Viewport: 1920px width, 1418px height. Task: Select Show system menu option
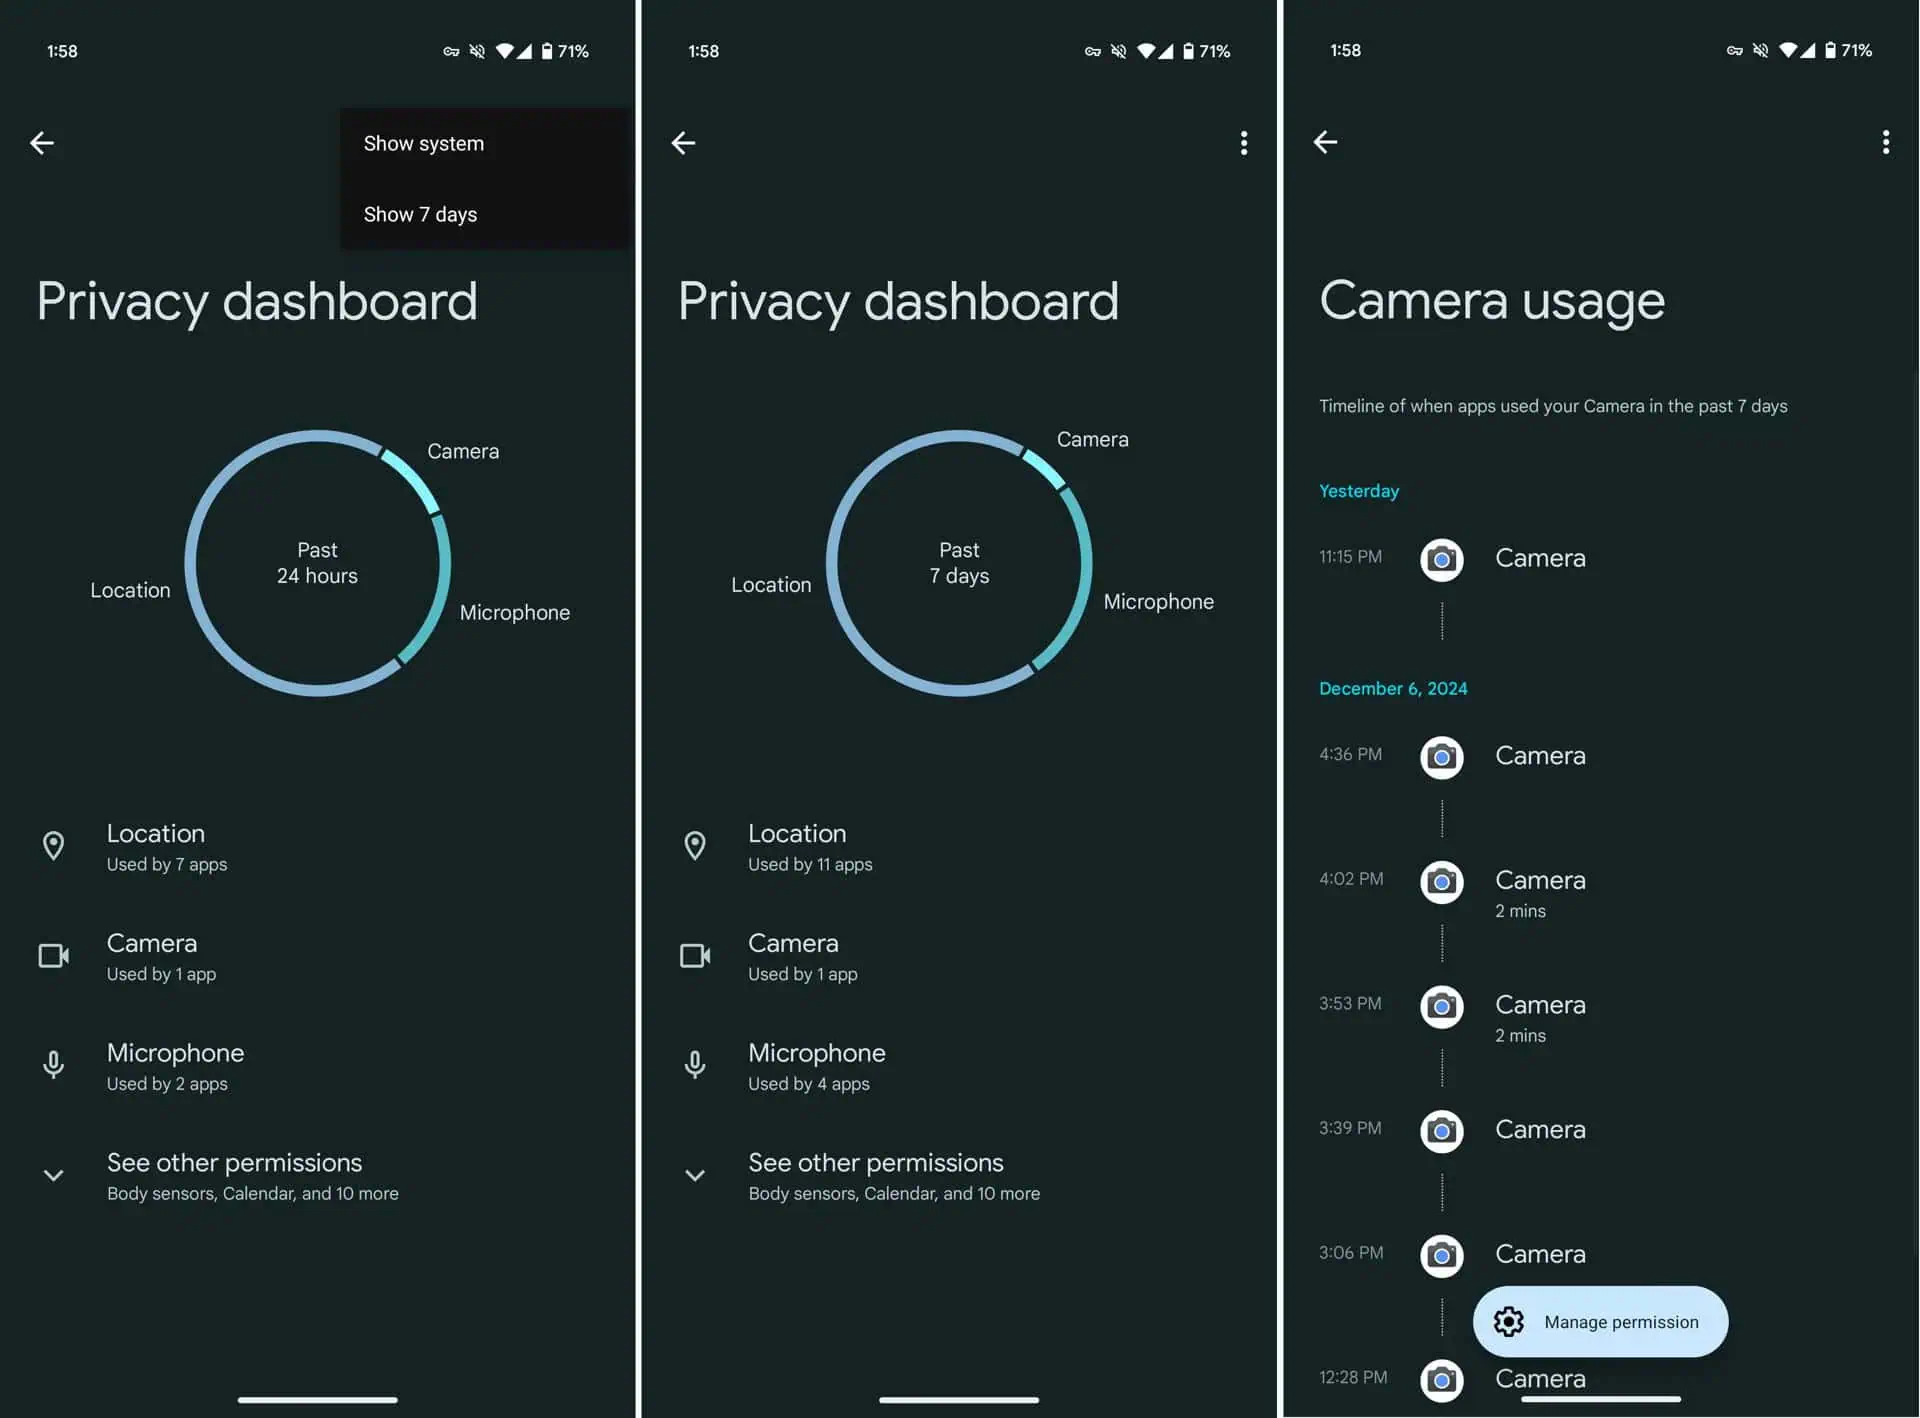pyautogui.click(x=424, y=144)
